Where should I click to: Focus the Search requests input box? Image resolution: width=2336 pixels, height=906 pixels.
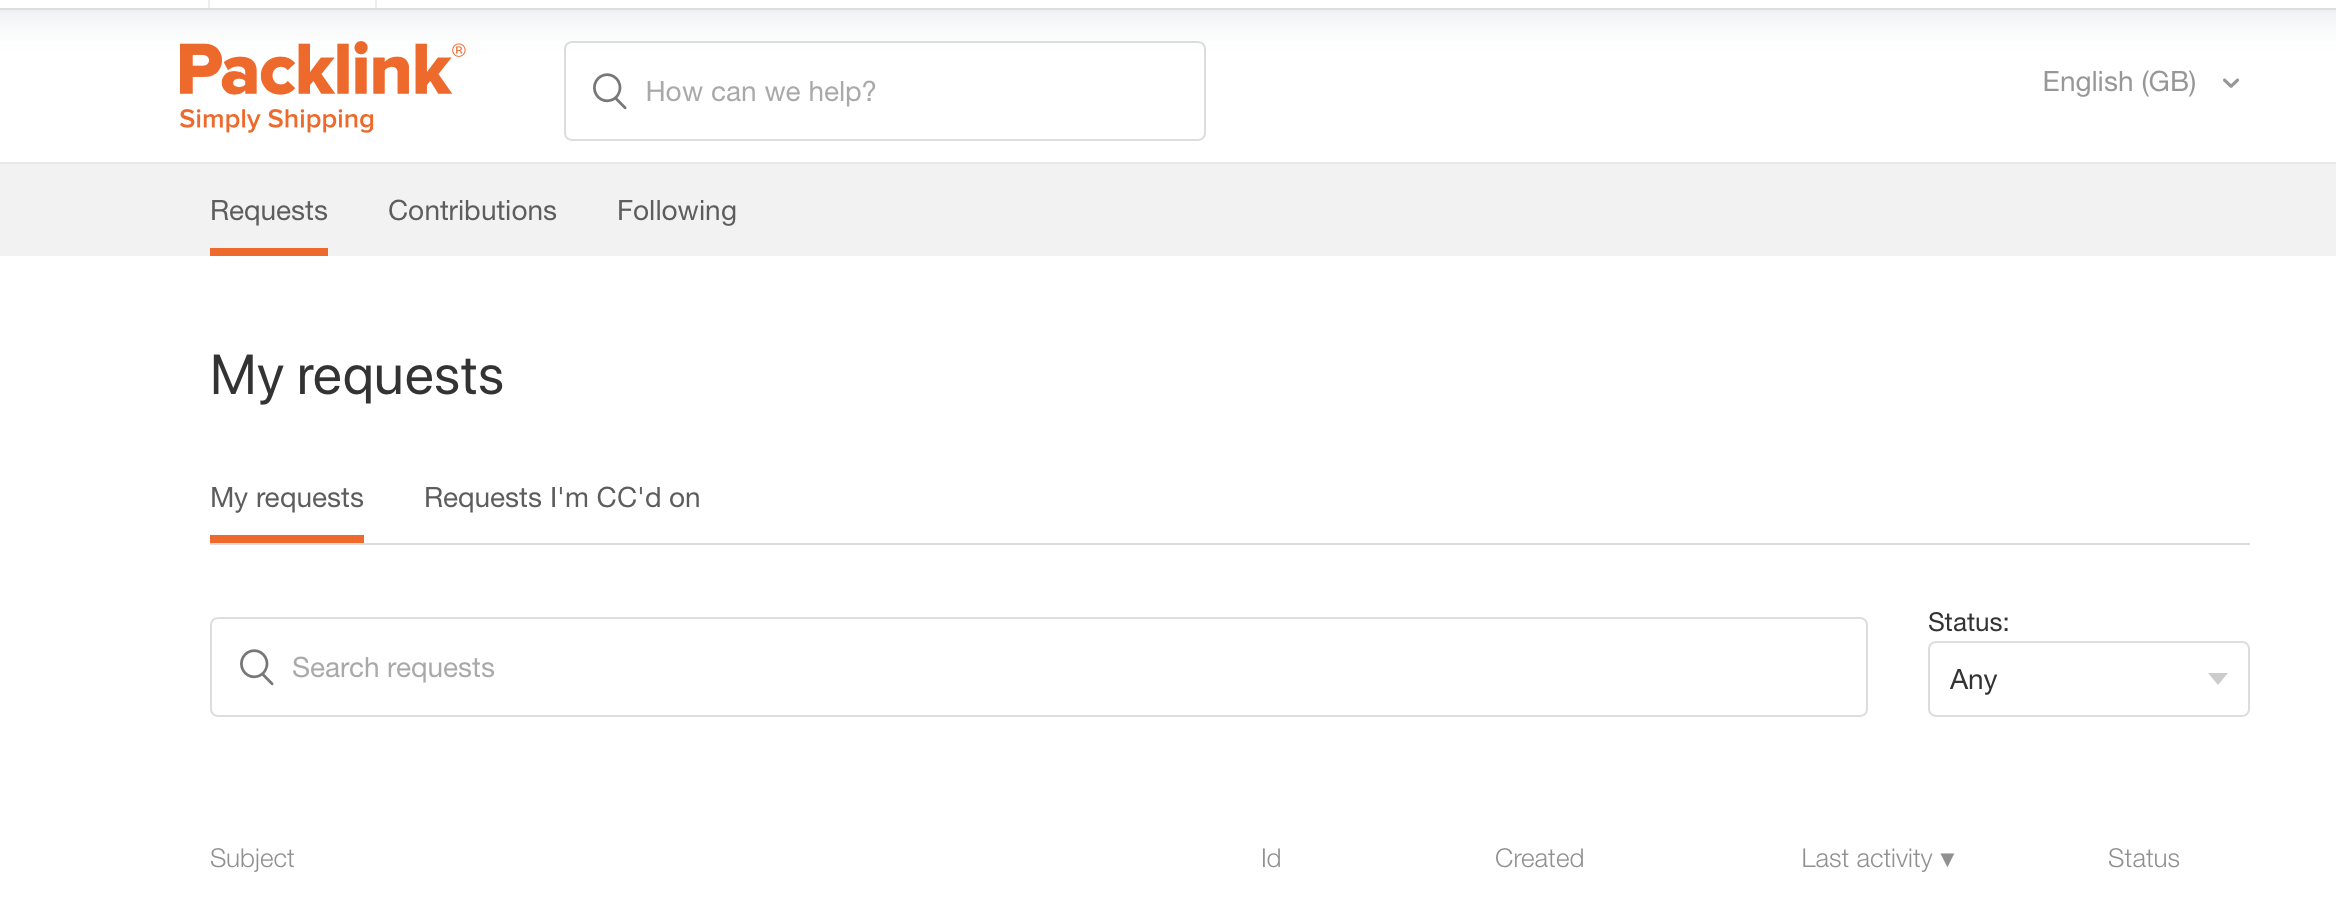(1038, 667)
